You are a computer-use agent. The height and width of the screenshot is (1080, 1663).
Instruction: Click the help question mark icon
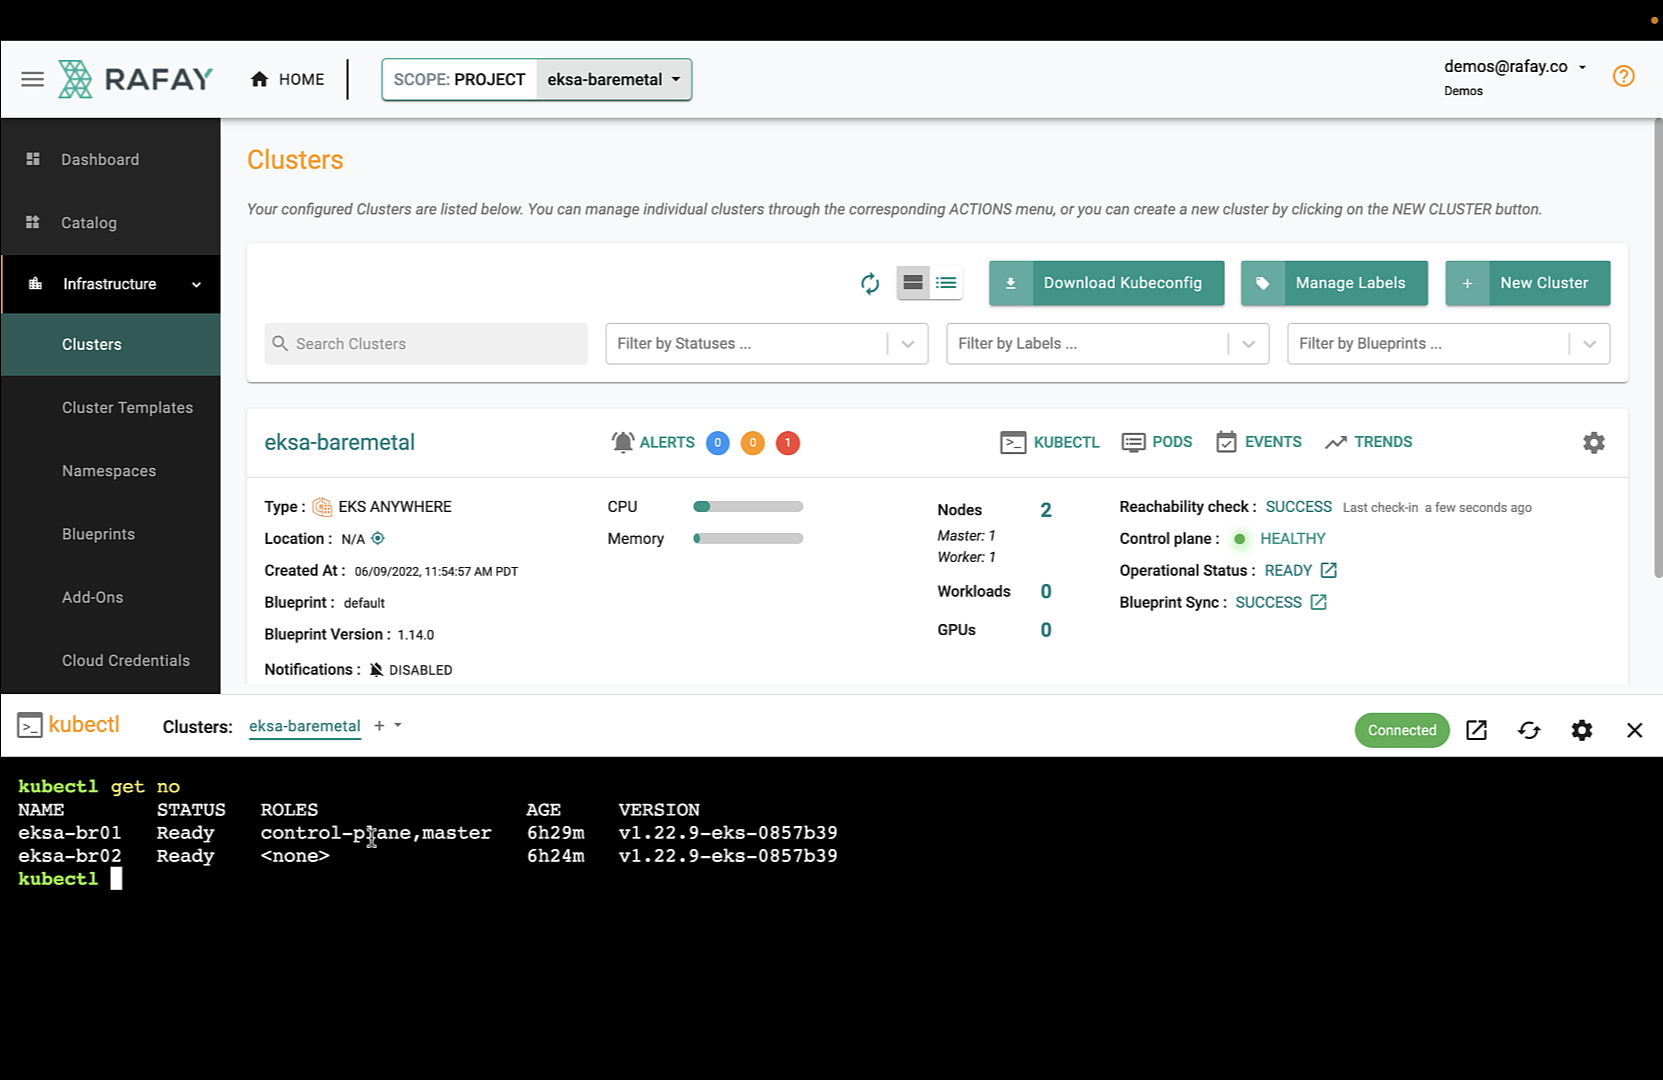(1623, 76)
